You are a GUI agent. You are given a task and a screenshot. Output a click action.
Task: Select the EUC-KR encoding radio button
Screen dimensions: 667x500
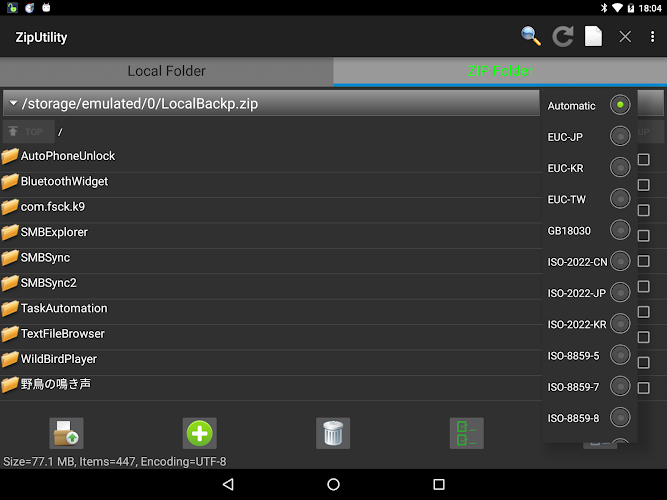[x=620, y=167]
